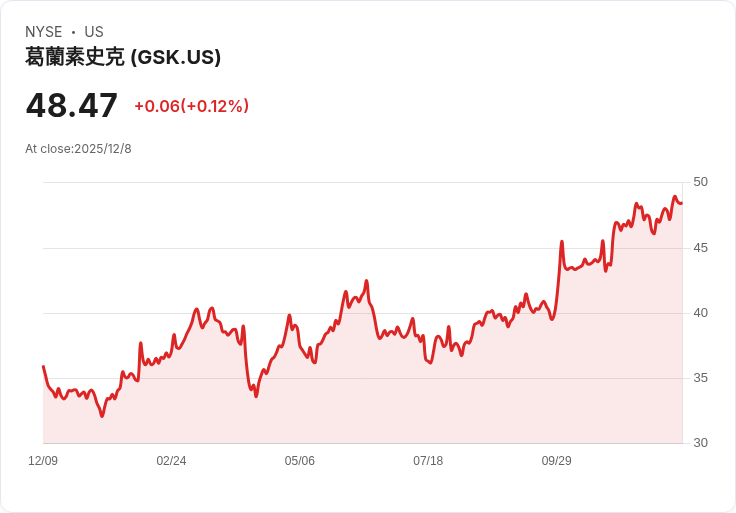Click the sharp price spike peak above 45
Viewport: 736px width, 513px height.
click(x=562, y=241)
